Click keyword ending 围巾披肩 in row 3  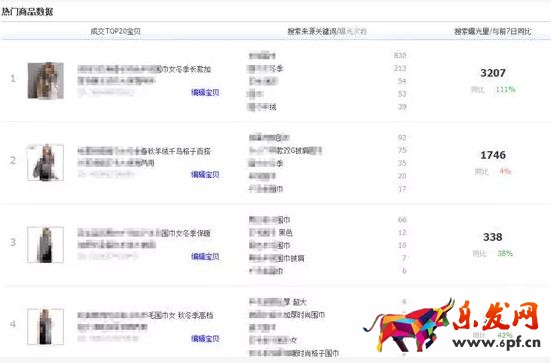(x=277, y=258)
